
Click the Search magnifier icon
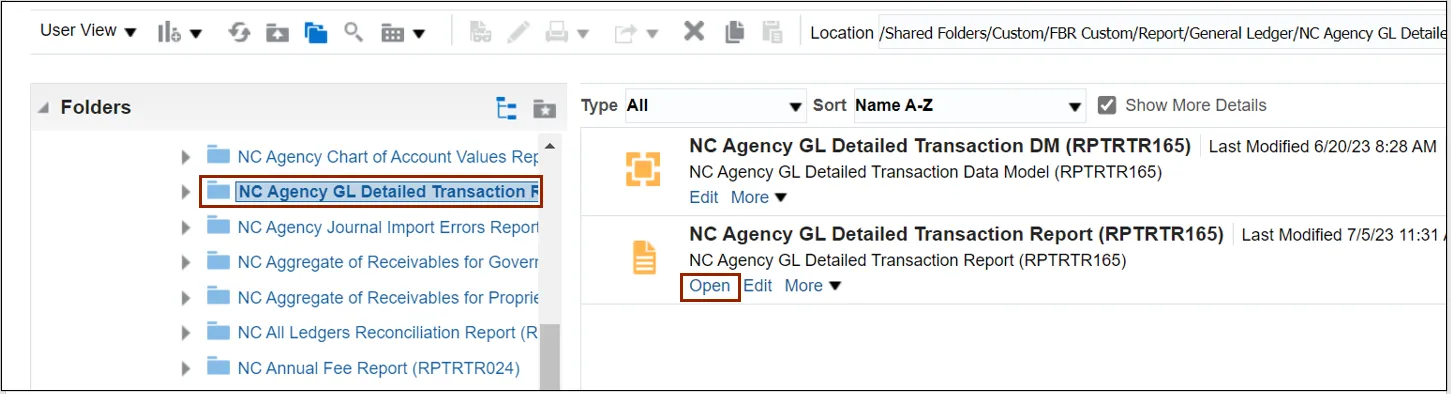click(x=353, y=32)
